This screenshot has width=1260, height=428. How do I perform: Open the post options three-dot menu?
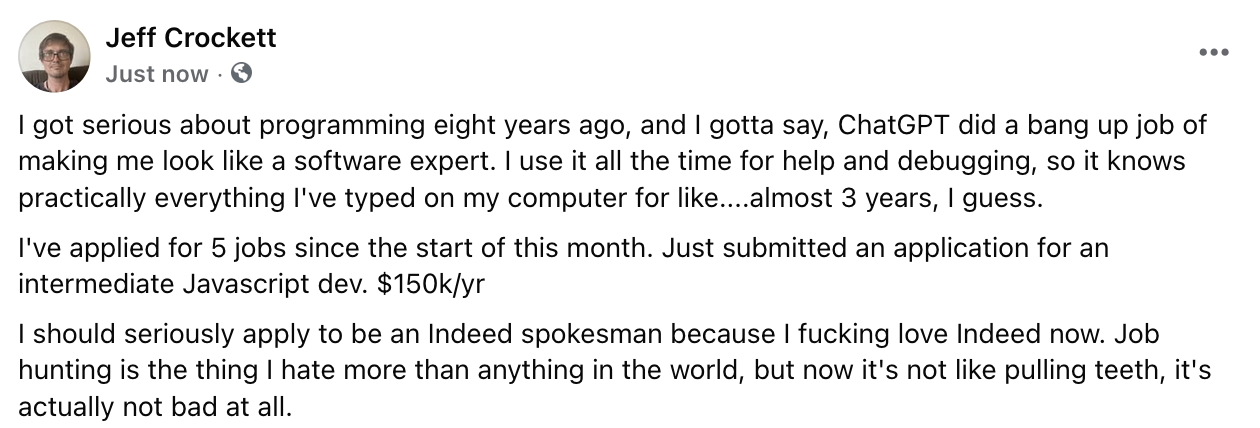(x=1212, y=53)
